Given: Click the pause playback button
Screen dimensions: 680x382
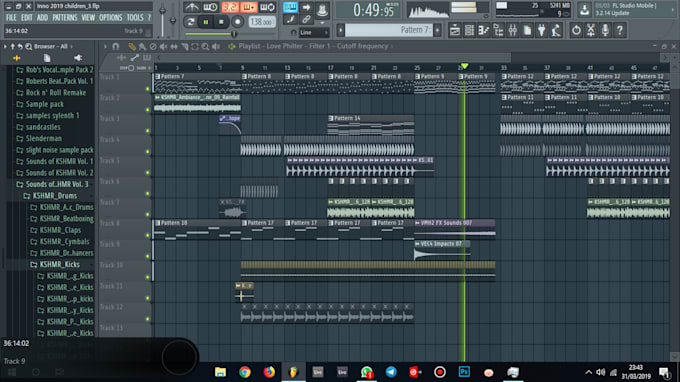Looking at the screenshot, I should tap(206, 22).
